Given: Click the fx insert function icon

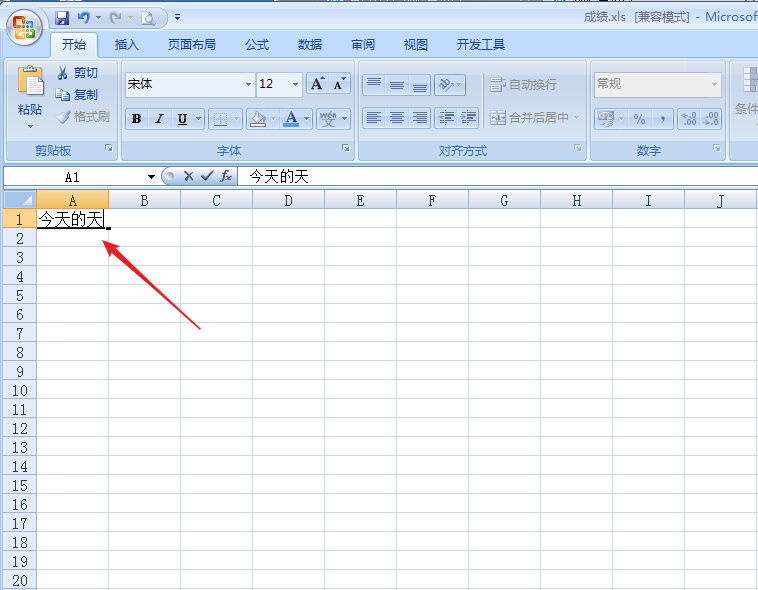Looking at the screenshot, I should (226, 176).
